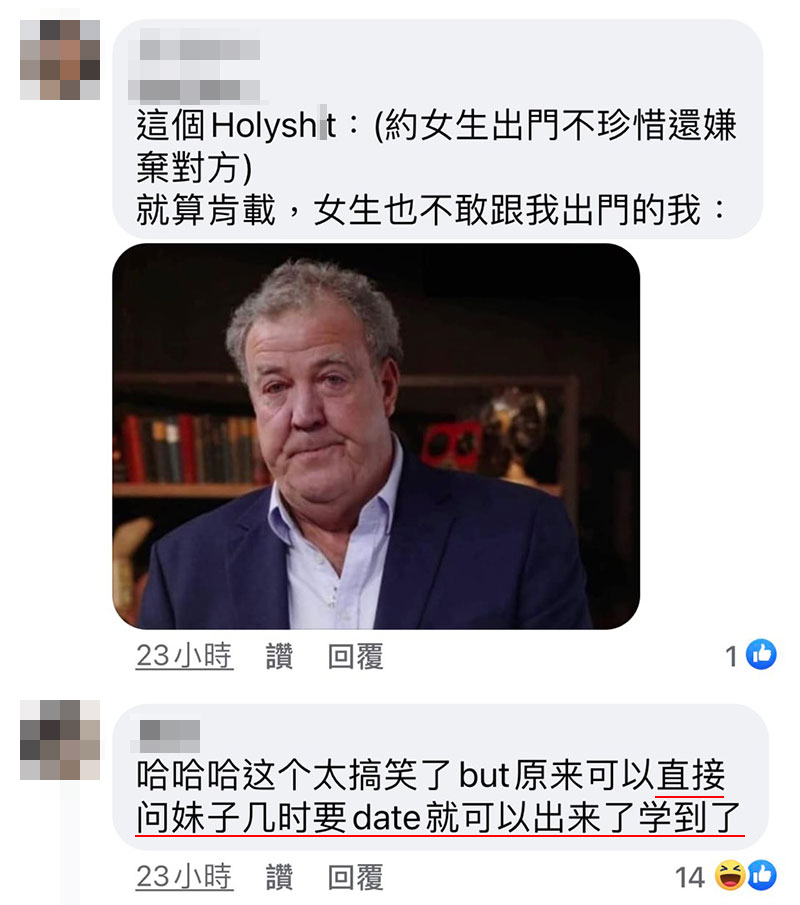Click the word date in second comment
The image size is (800, 905).
click(386, 818)
